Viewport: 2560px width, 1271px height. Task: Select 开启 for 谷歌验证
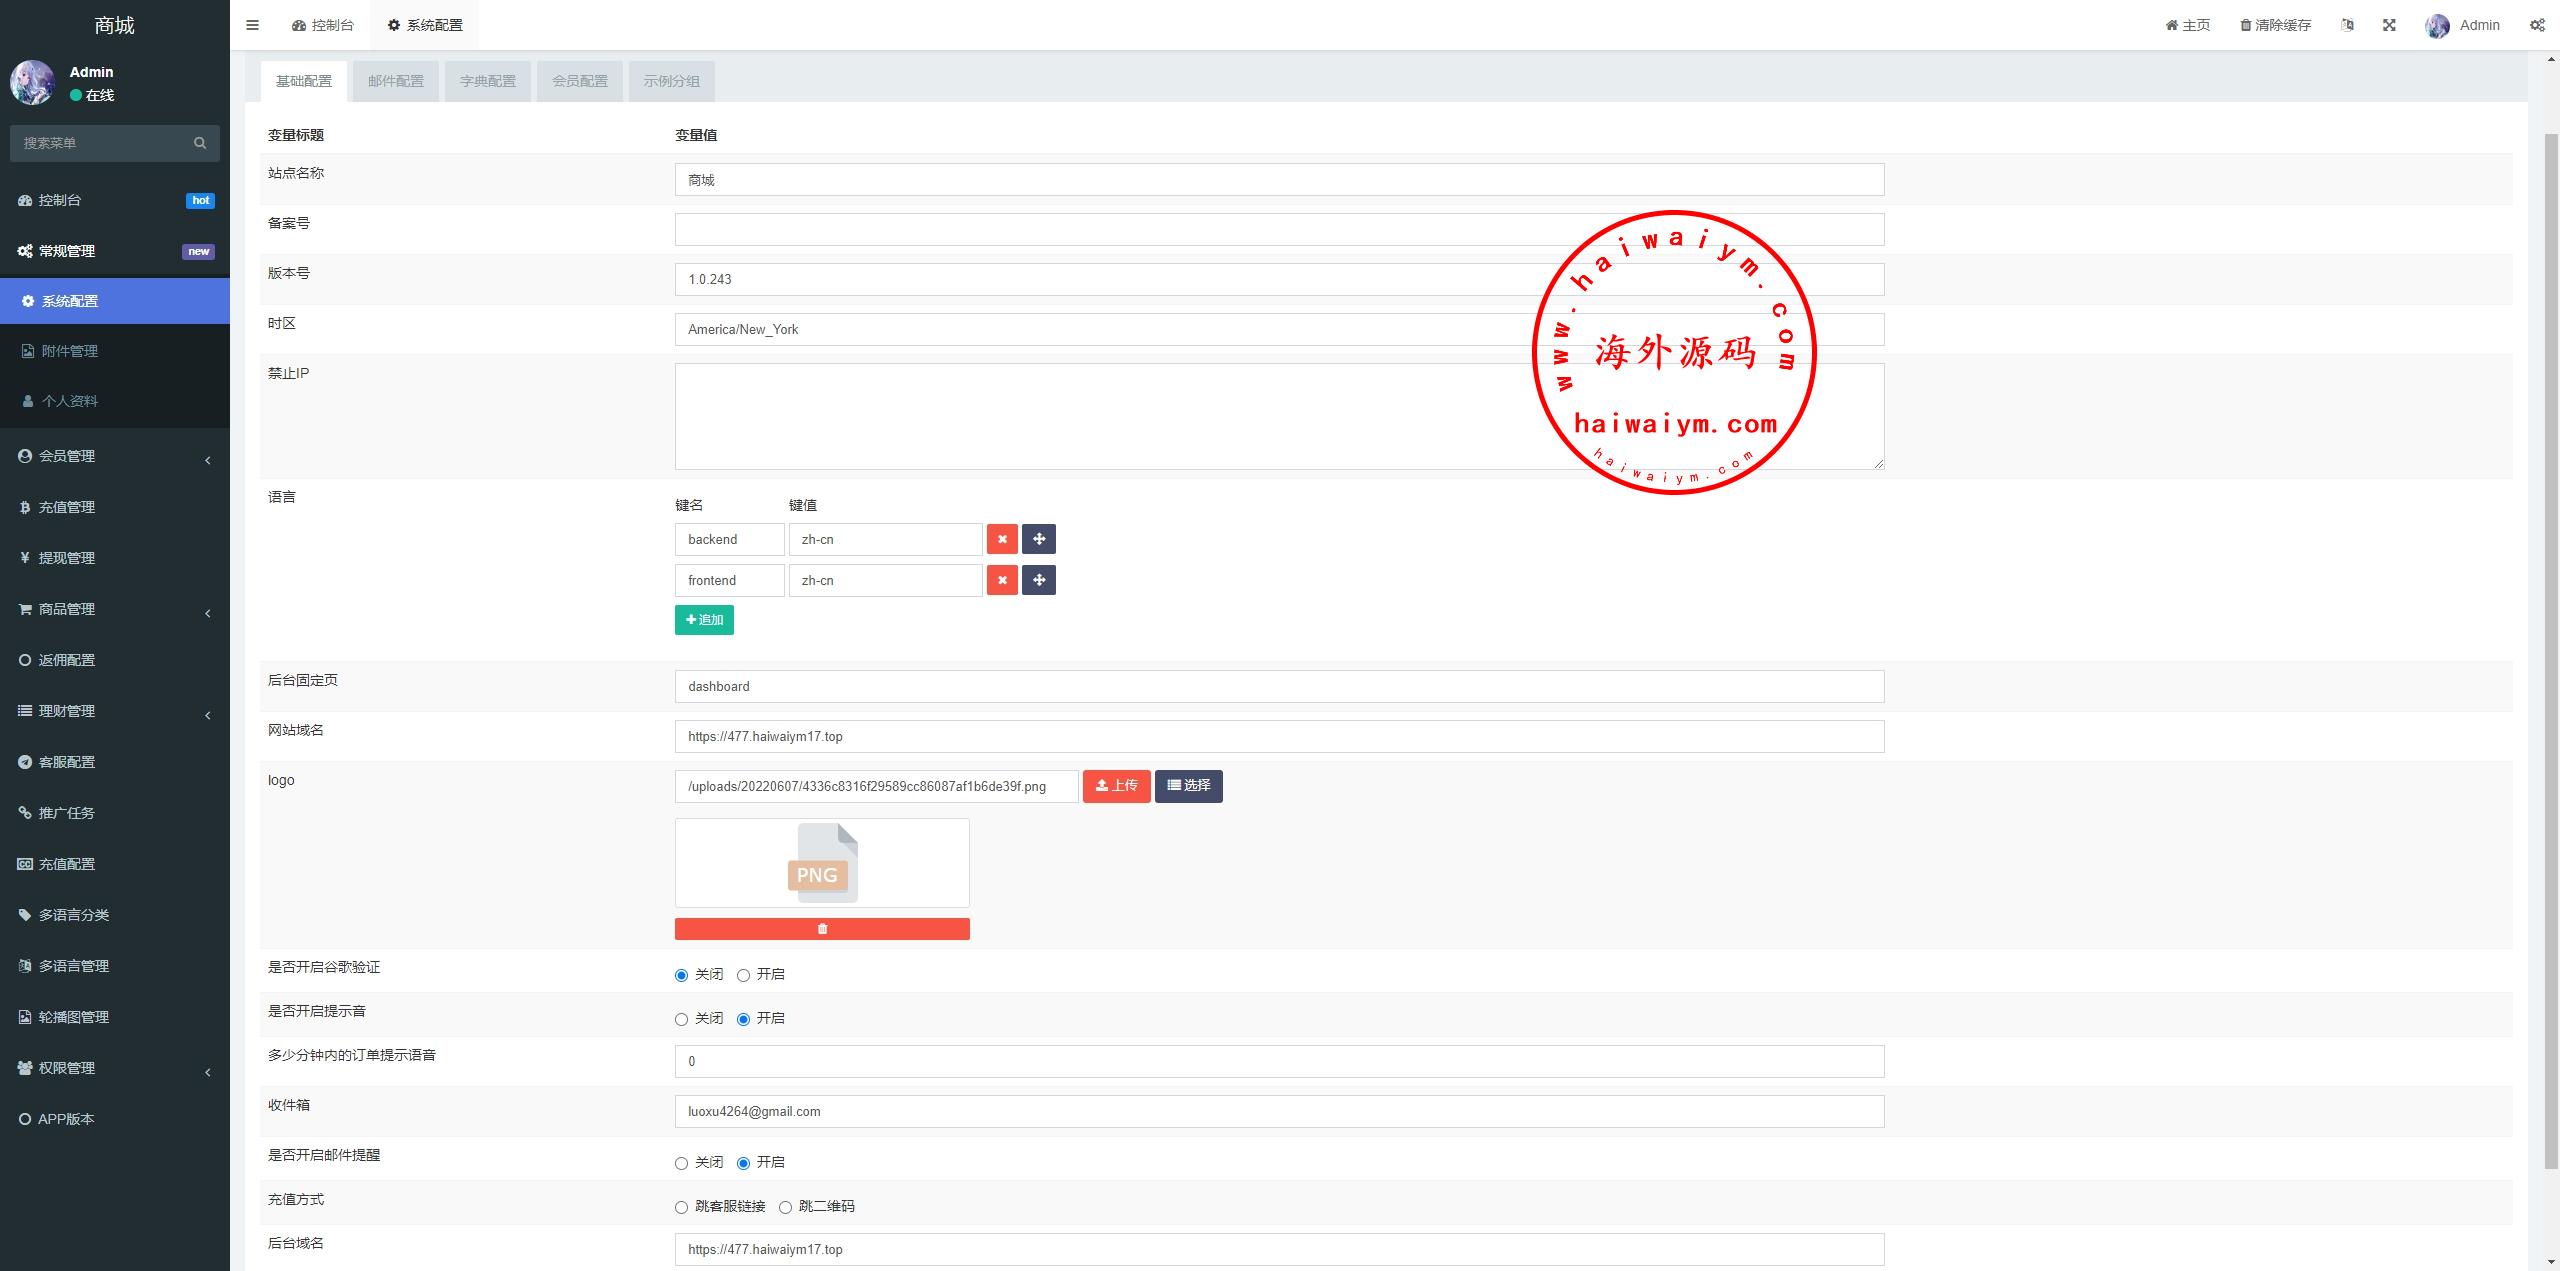[x=743, y=975]
